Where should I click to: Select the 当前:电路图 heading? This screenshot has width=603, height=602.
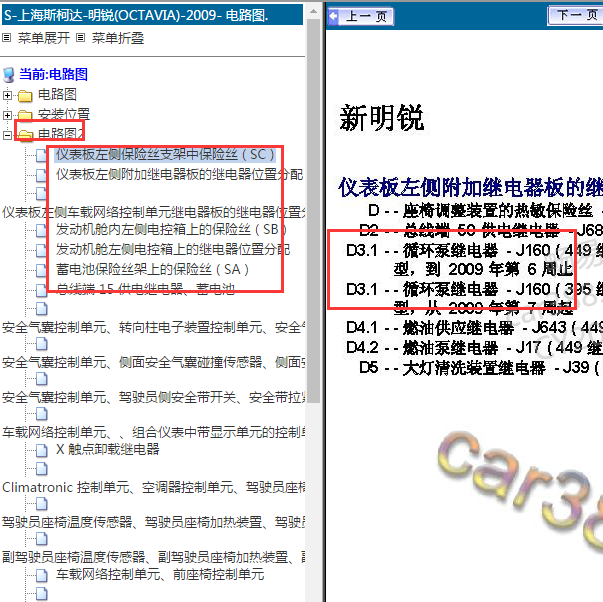coord(53,74)
